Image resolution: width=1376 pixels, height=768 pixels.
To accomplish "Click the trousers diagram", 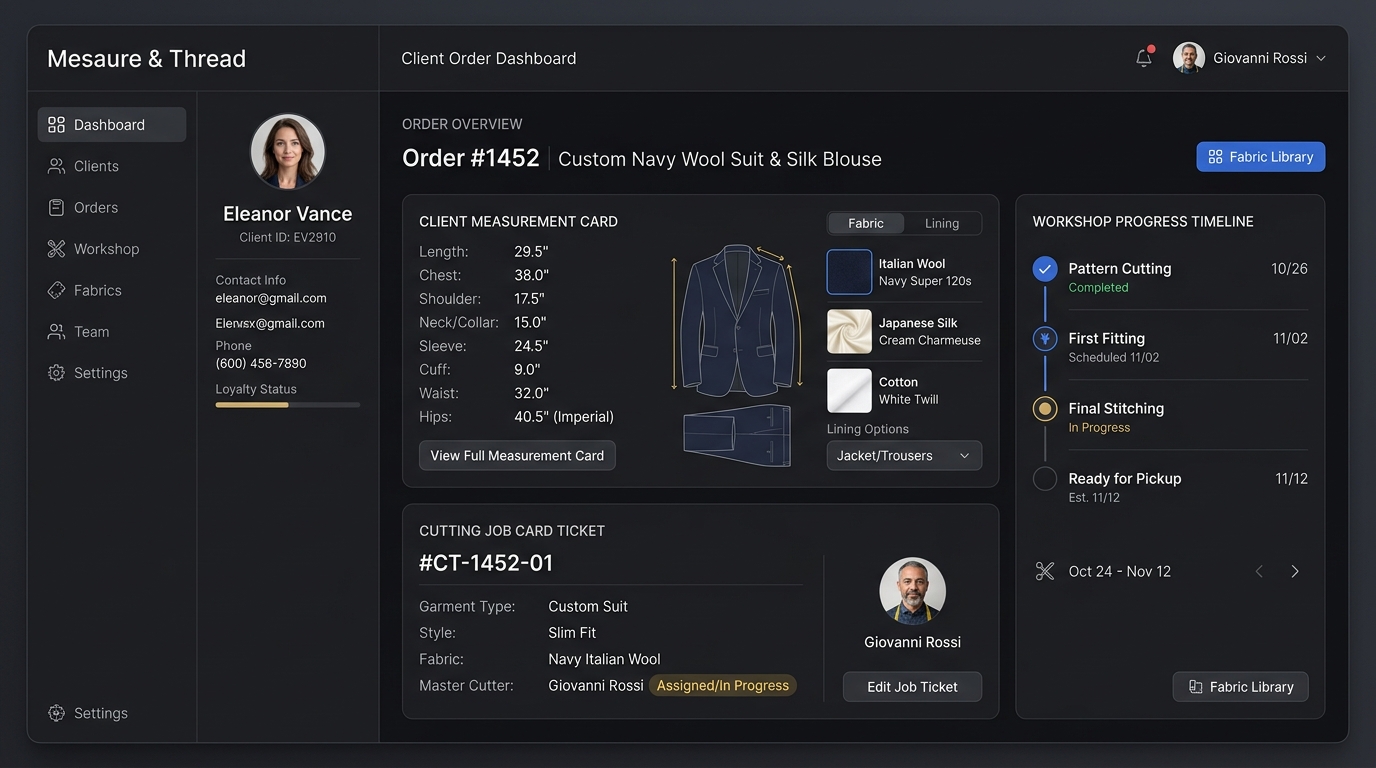I will pyautogui.click(x=737, y=435).
